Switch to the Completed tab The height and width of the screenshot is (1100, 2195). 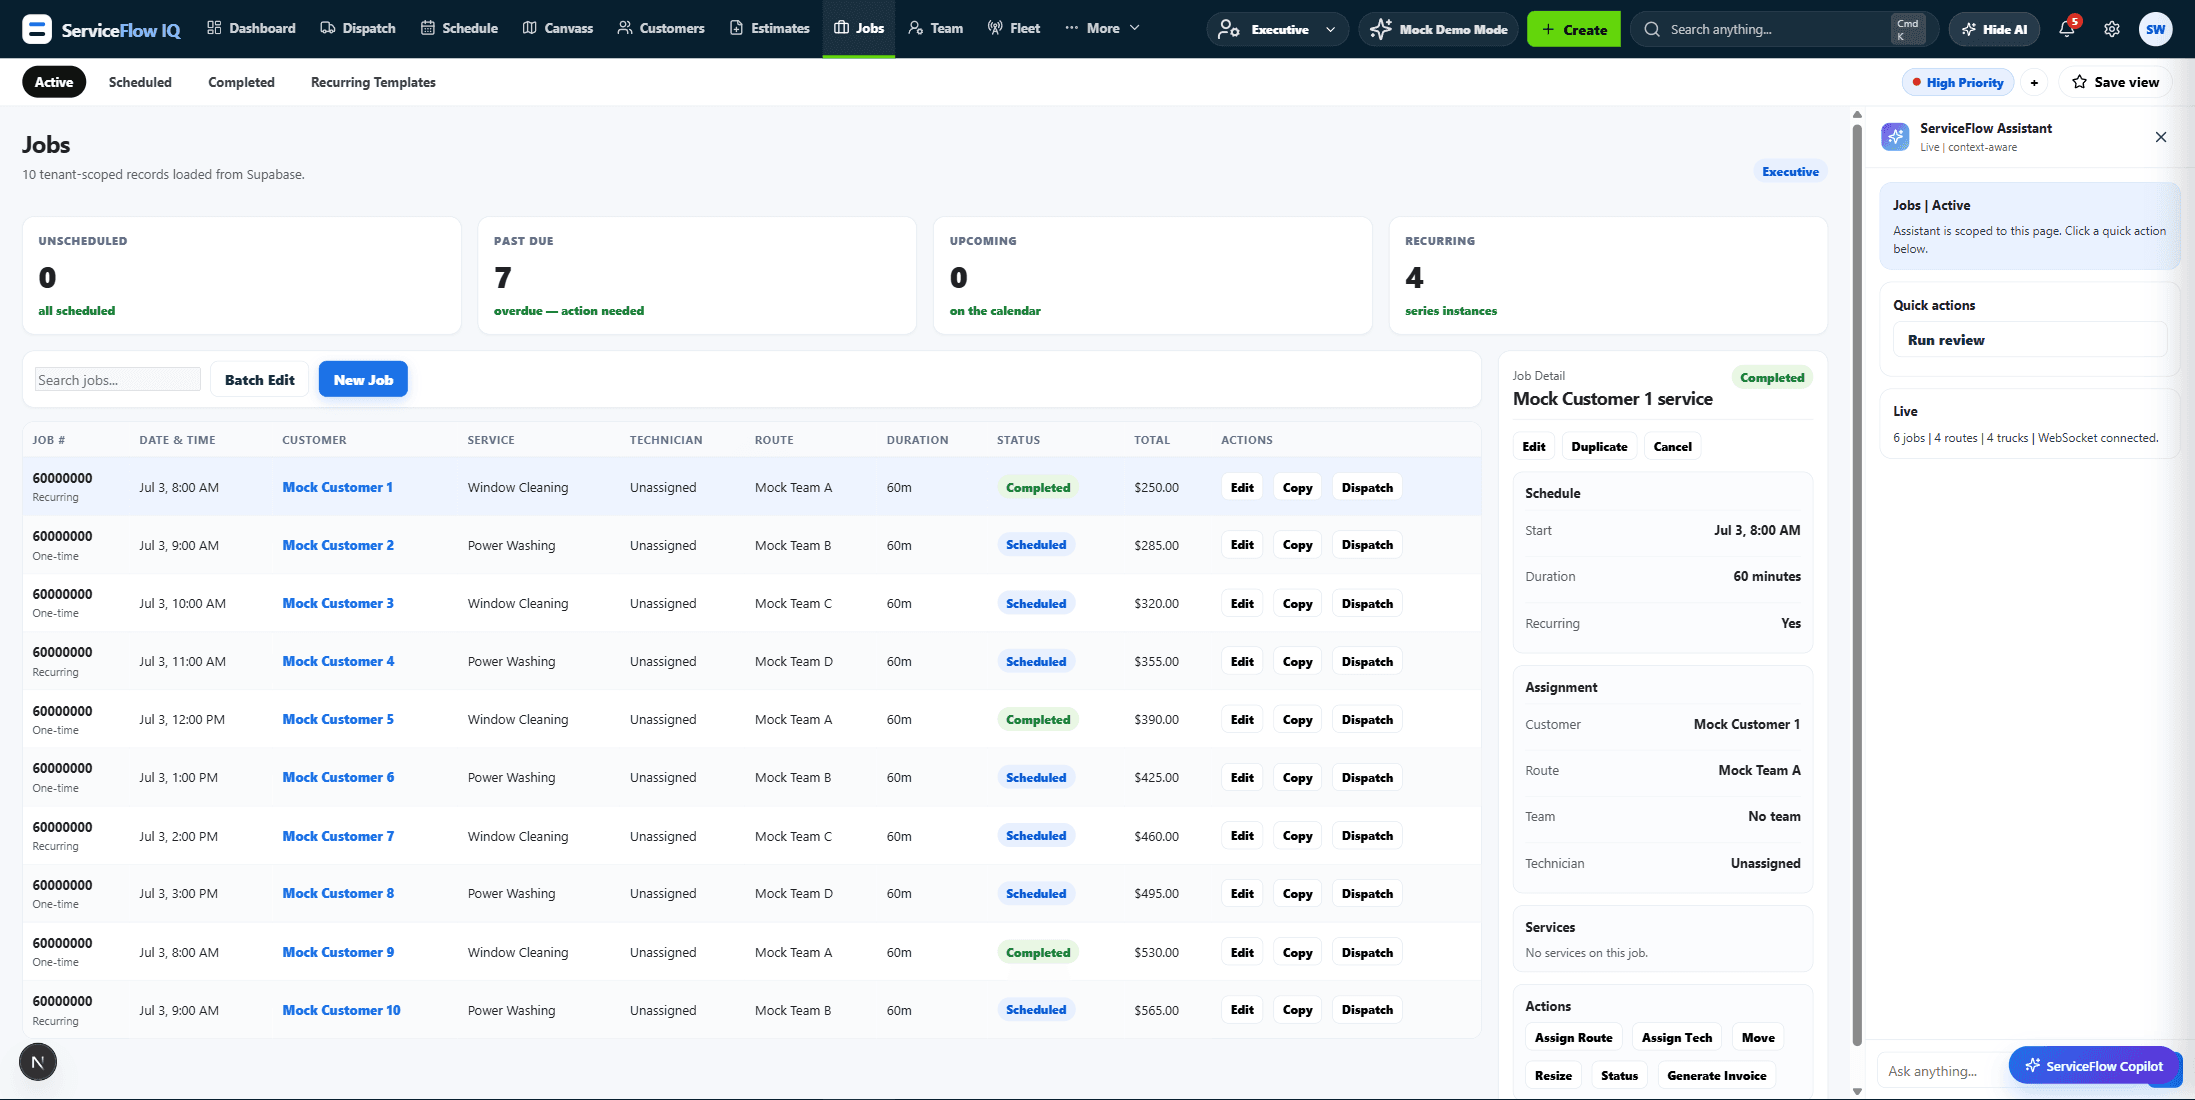click(x=241, y=82)
